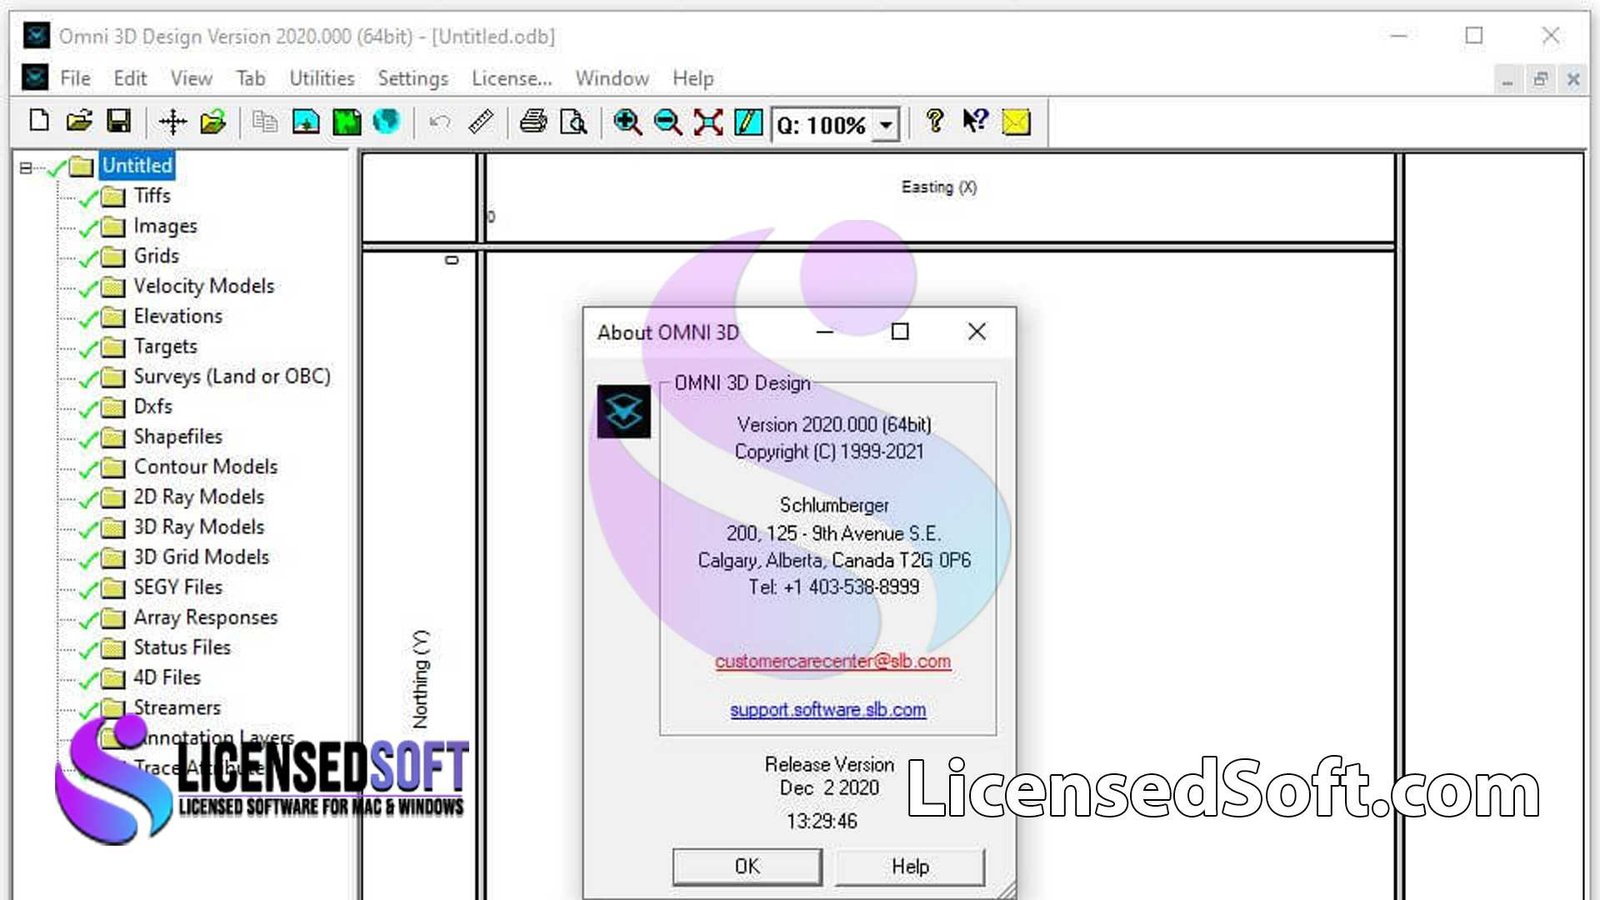The image size is (1600, 900).
Task: Click the OMNI logo icon in About dialog
Action: coord(624,411)
